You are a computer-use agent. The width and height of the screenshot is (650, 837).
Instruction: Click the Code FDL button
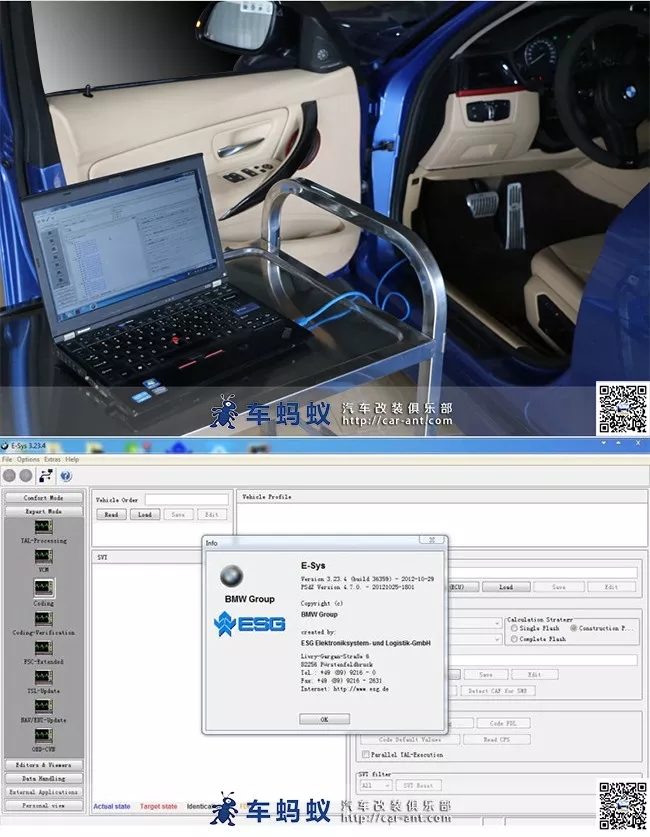point(503,723)
